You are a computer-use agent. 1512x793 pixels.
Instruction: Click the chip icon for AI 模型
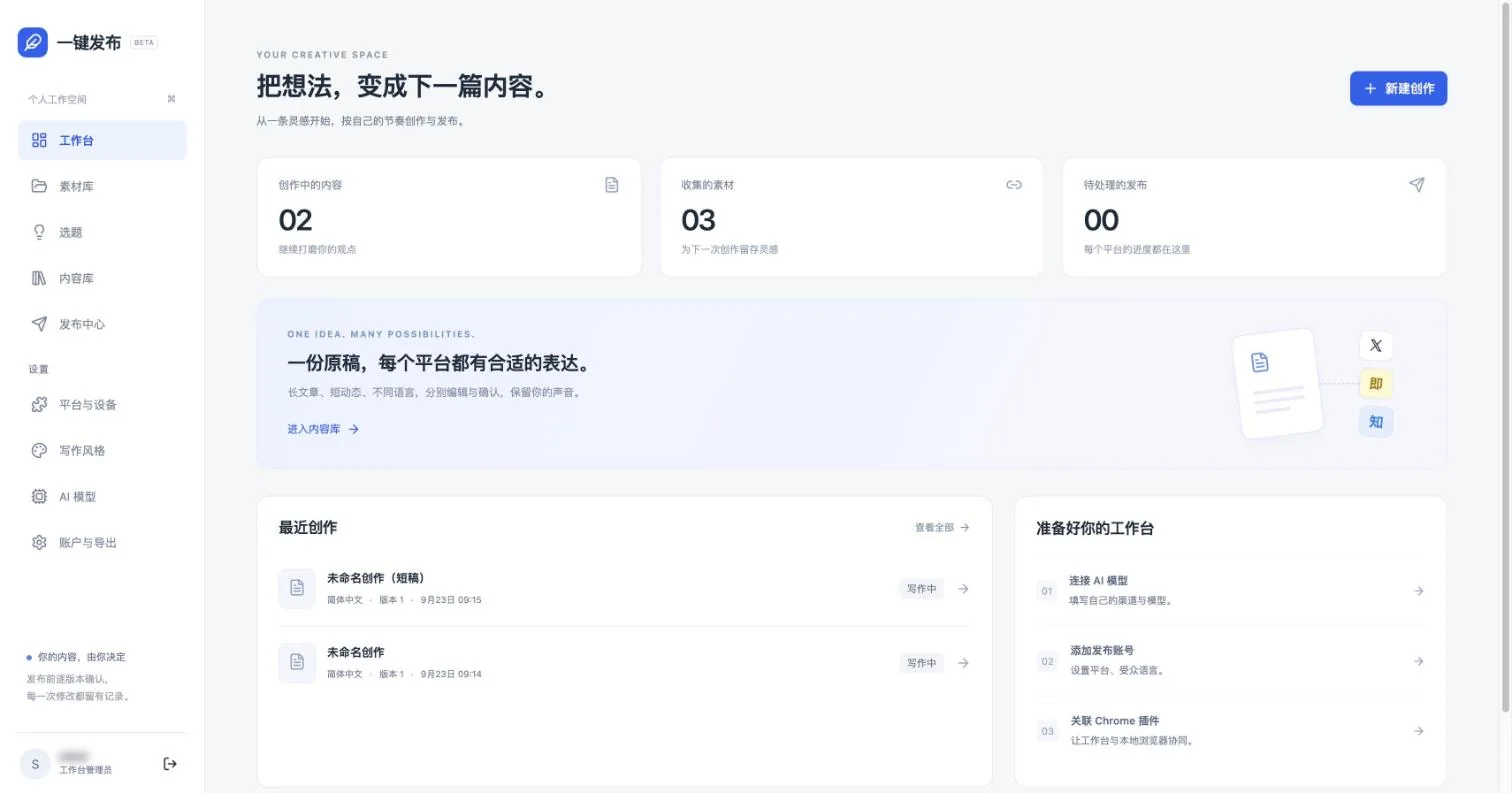[39, 496]
